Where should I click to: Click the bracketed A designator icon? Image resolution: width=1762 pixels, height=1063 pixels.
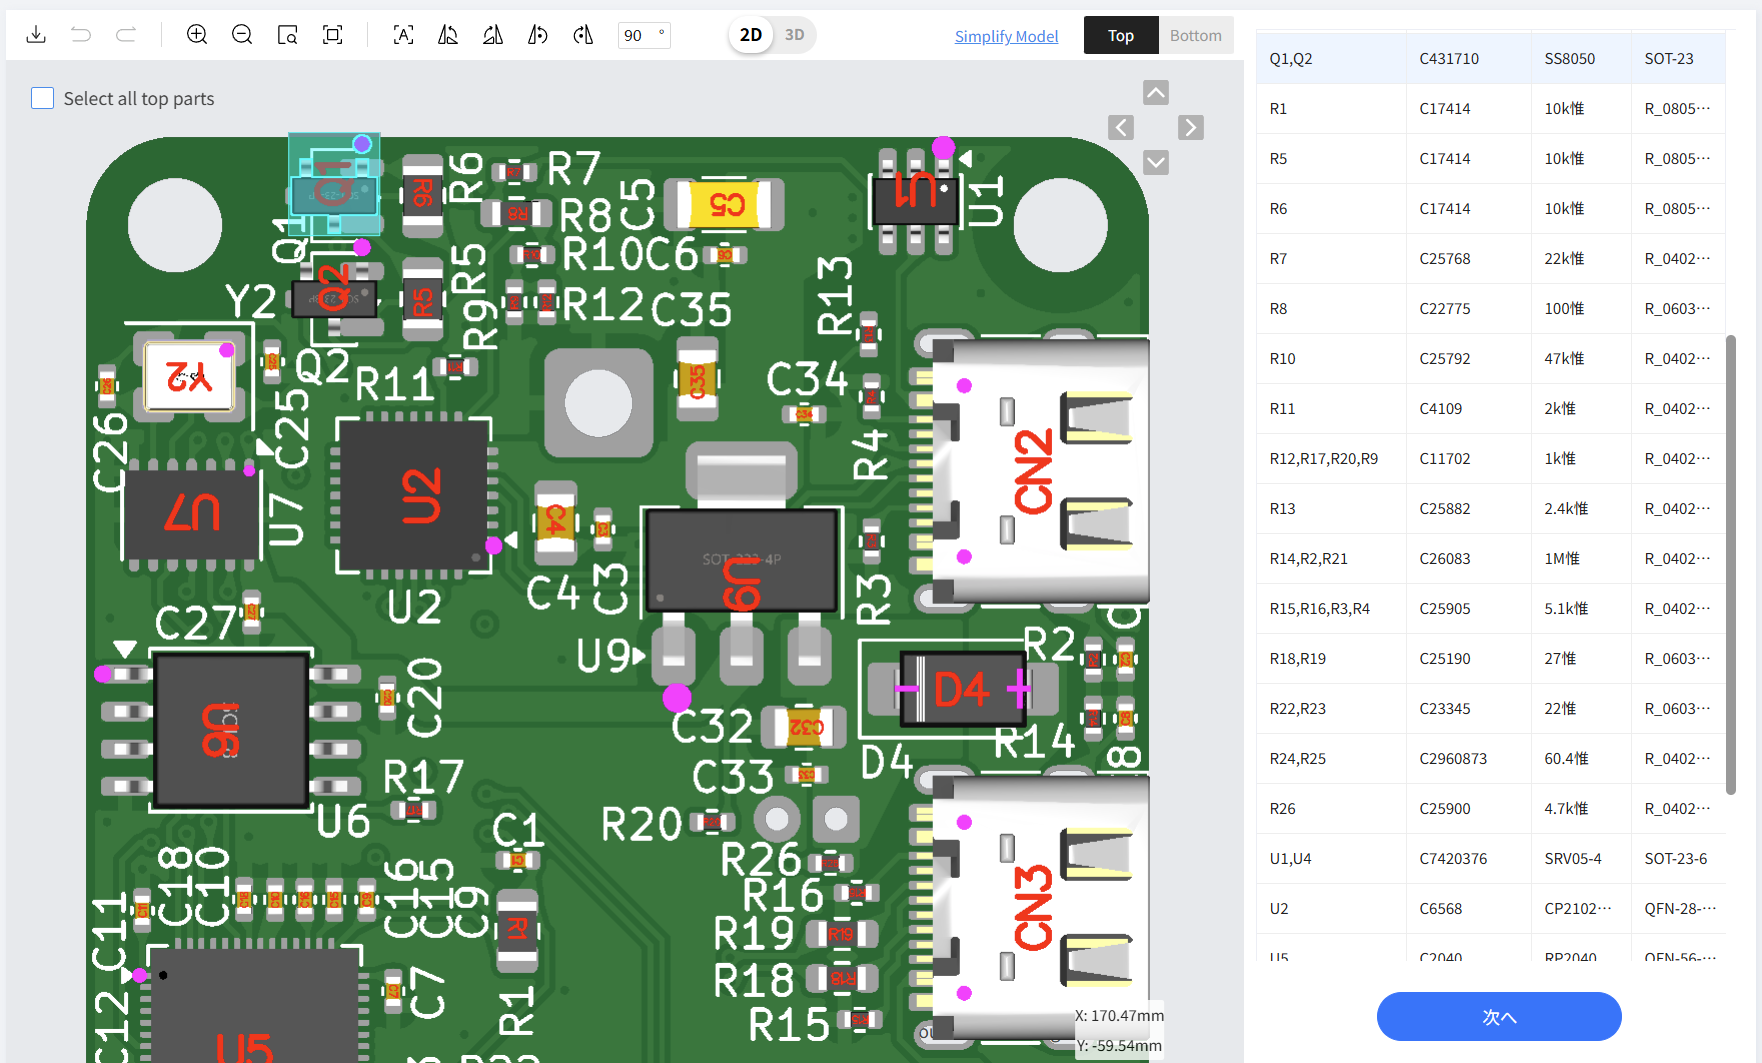pyautogui.click(x=403, y=35)
